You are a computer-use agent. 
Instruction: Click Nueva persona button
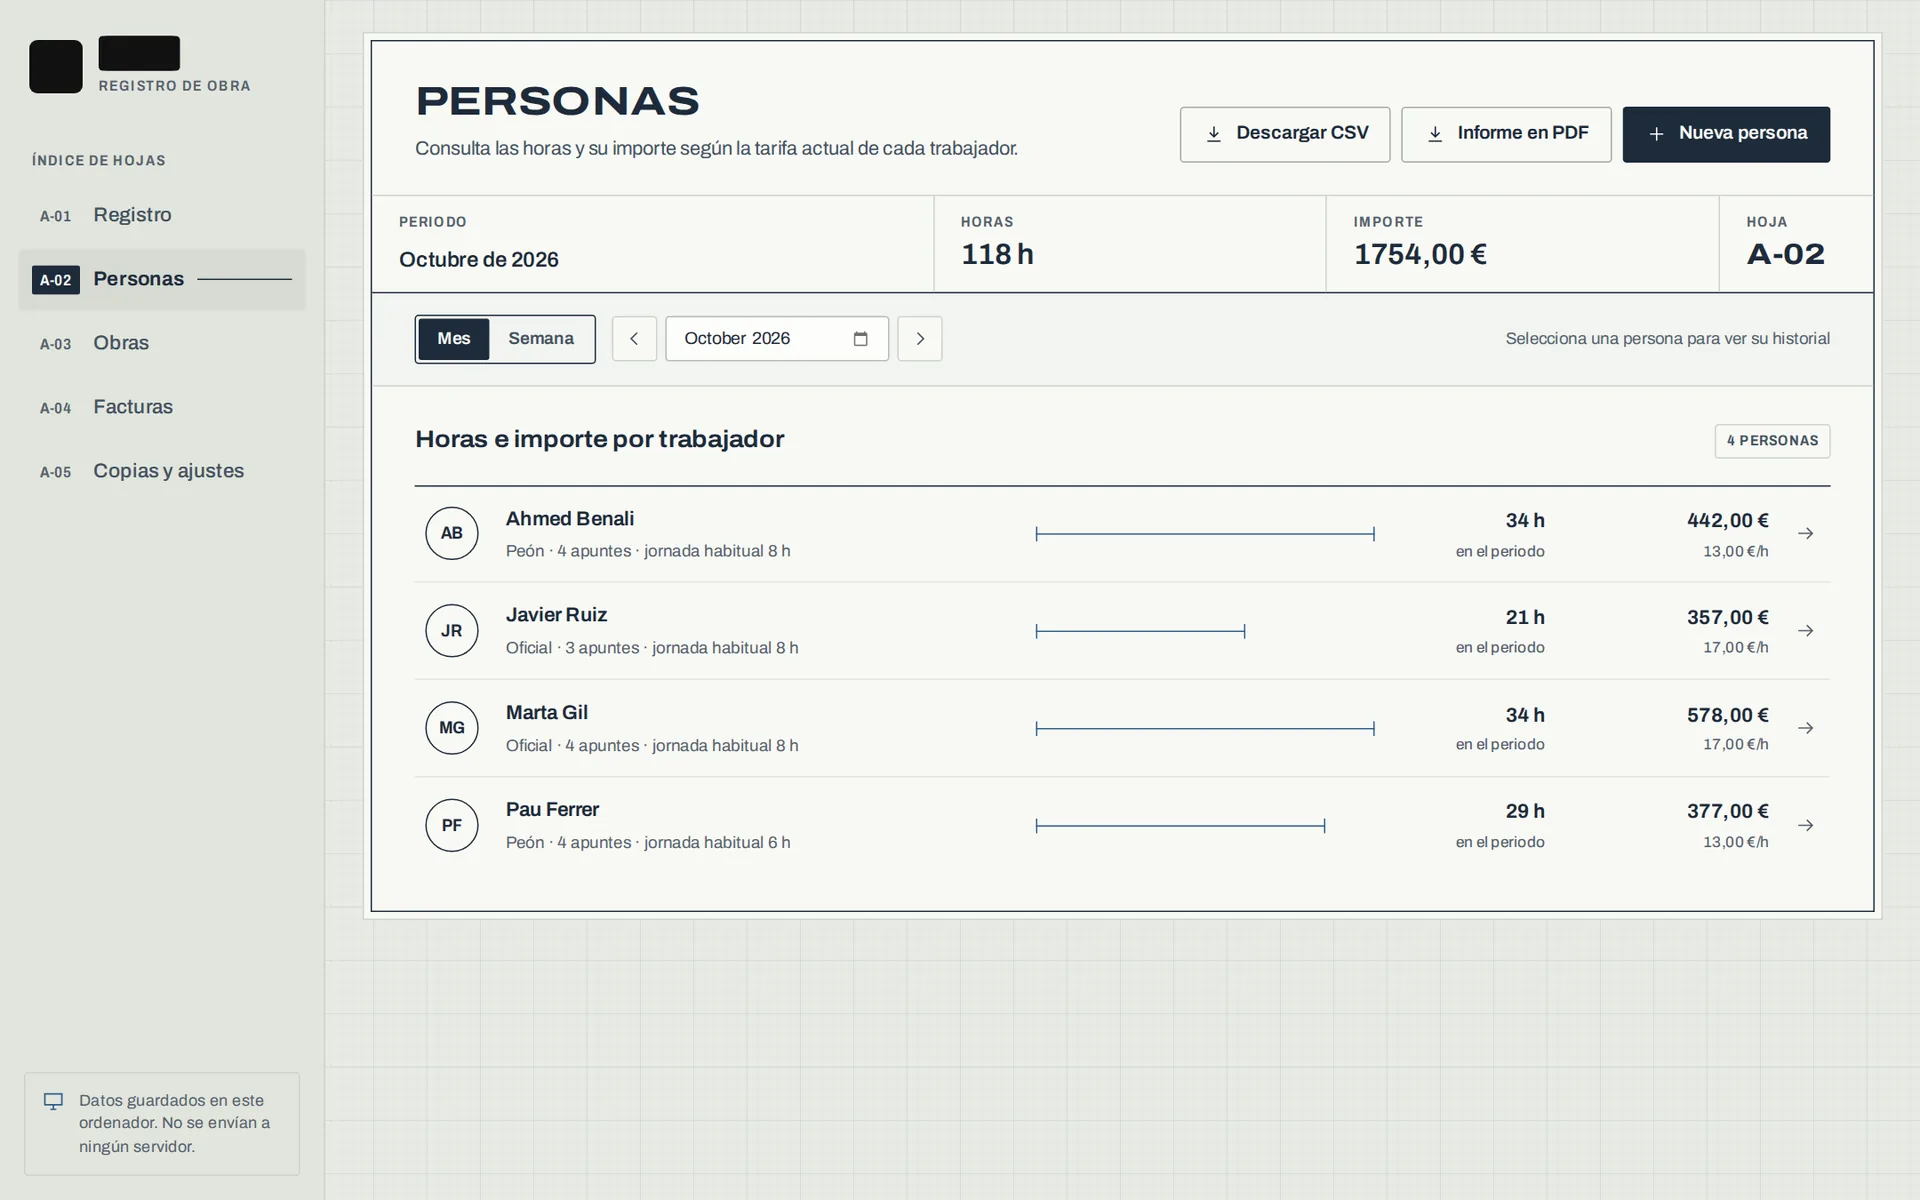1726,134
